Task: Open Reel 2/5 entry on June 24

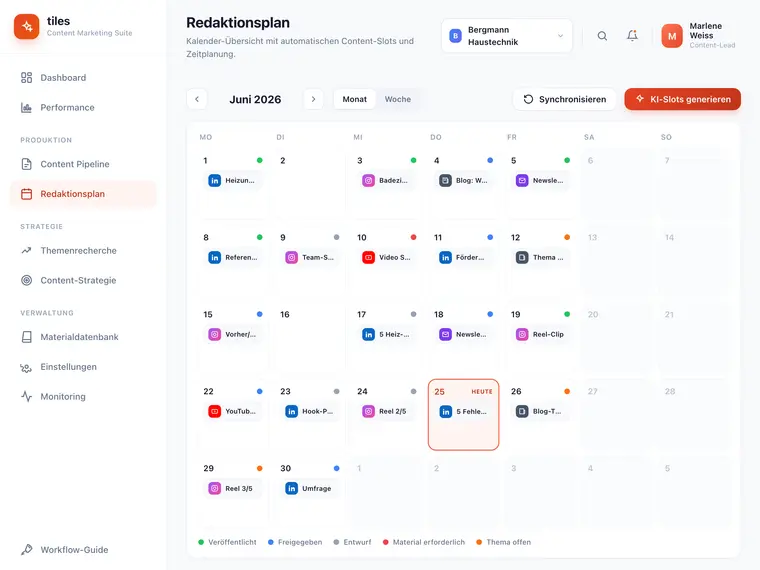Action: click(386, 412)
